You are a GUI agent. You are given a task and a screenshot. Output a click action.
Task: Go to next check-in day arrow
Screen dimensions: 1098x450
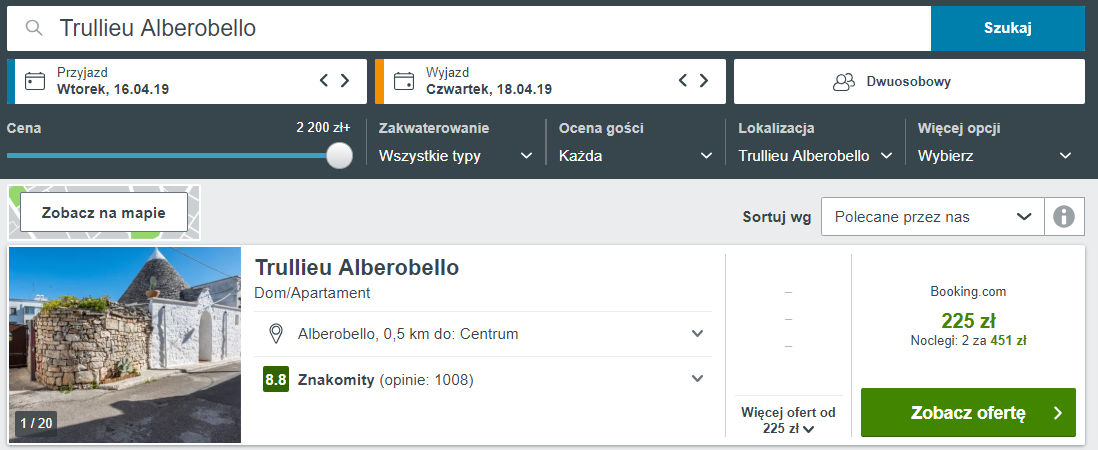[x=345, y=80]
